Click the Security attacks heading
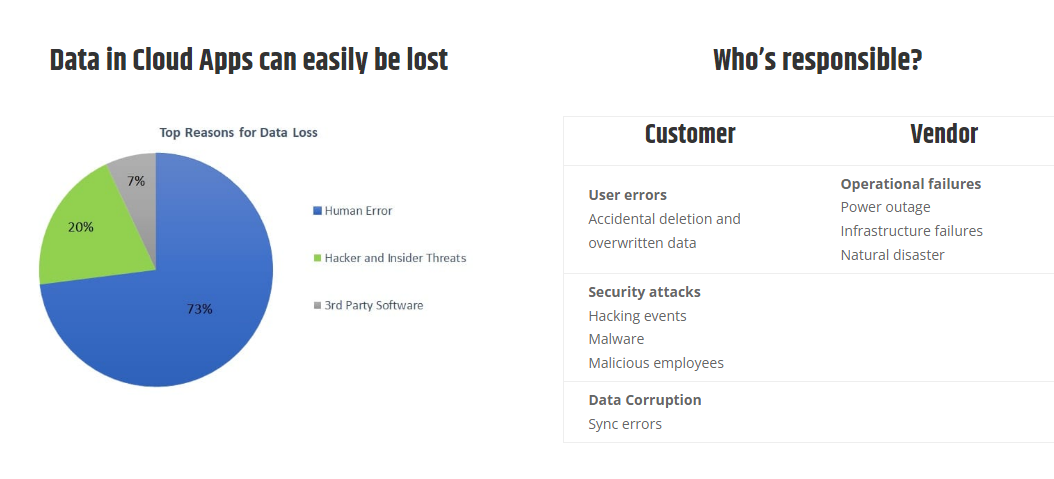The image size is (1054, 479). 644,292
